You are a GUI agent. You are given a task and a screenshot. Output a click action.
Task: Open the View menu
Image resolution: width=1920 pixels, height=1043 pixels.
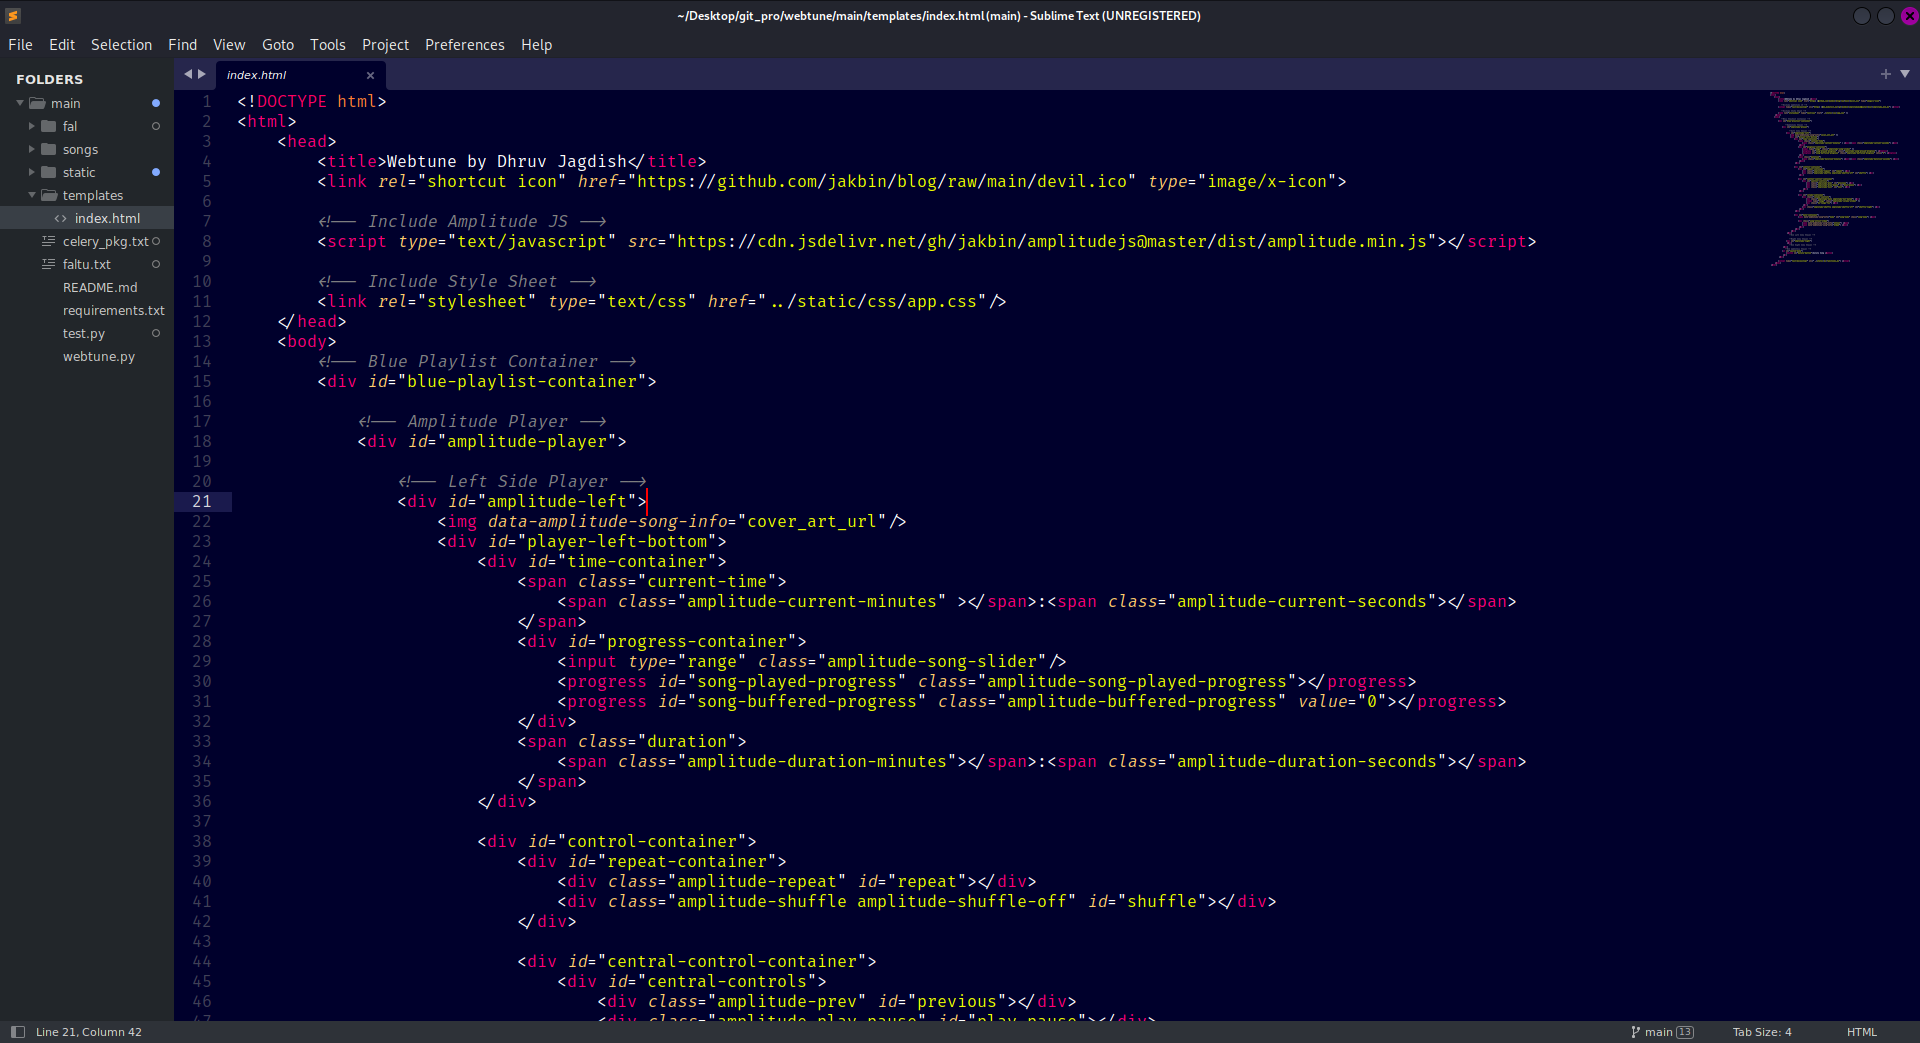229,45
